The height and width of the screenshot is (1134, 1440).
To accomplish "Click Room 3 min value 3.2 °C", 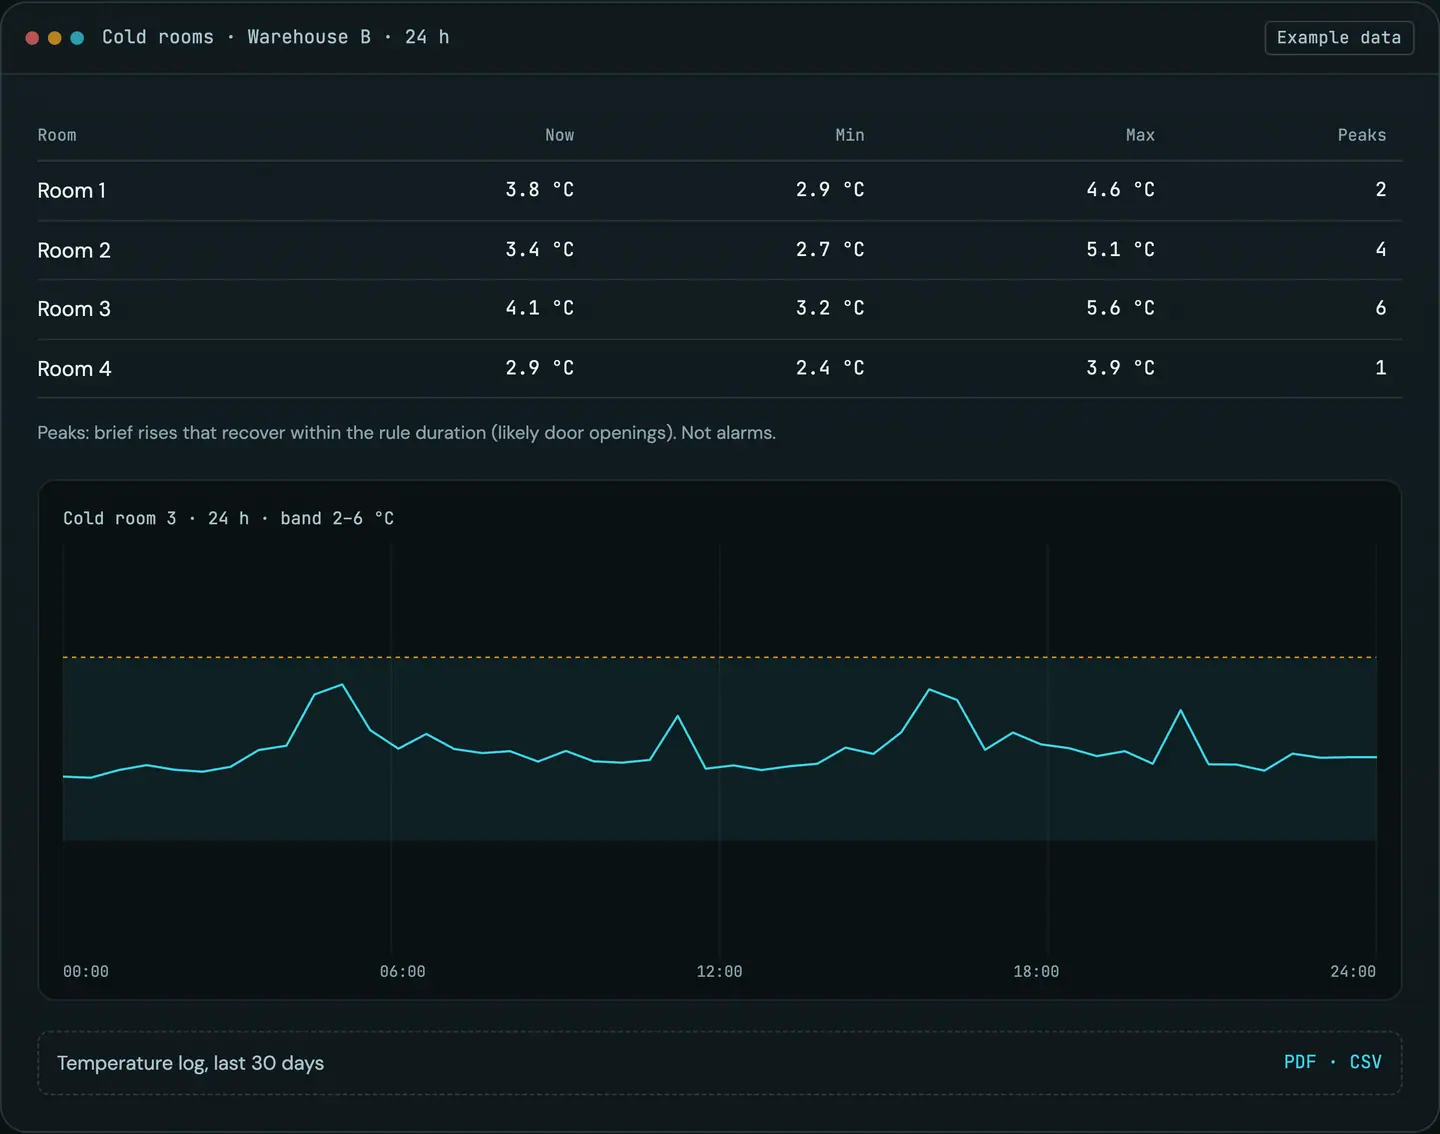I will pos(830,308).
